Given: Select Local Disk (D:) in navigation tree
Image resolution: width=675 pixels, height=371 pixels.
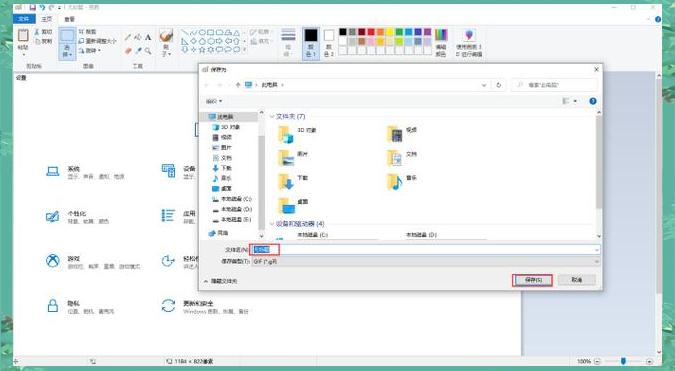Looking at the screenshot, I should tap(232, 209).
